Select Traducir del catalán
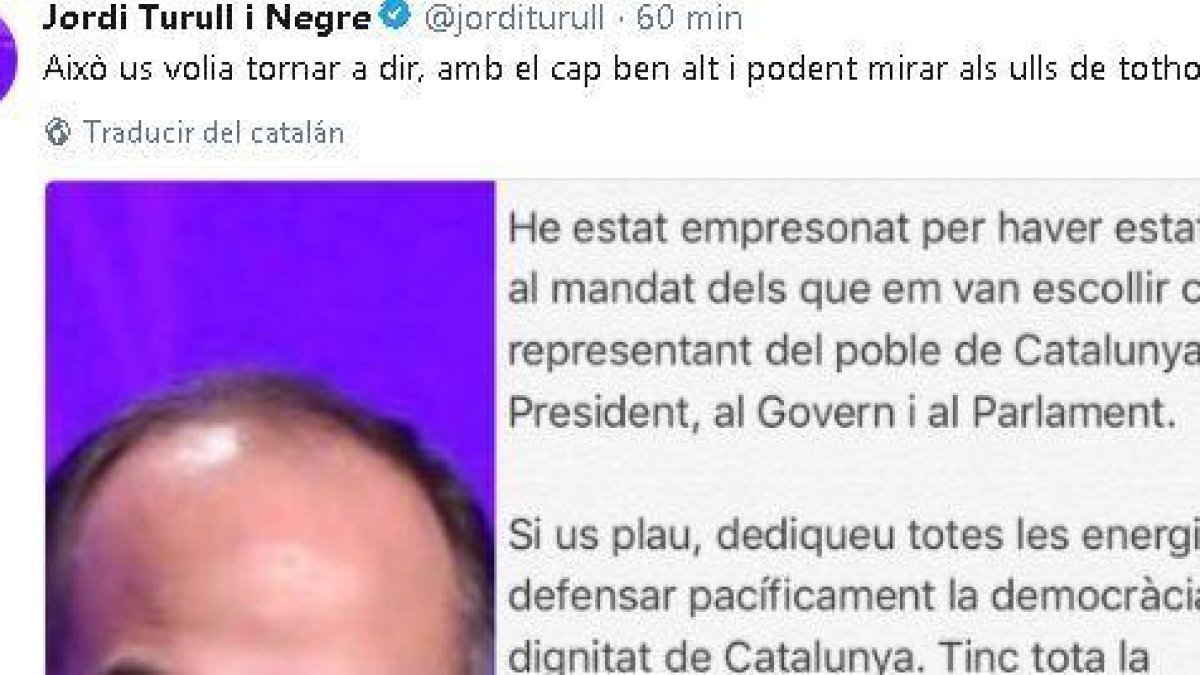 coord(214,132)
